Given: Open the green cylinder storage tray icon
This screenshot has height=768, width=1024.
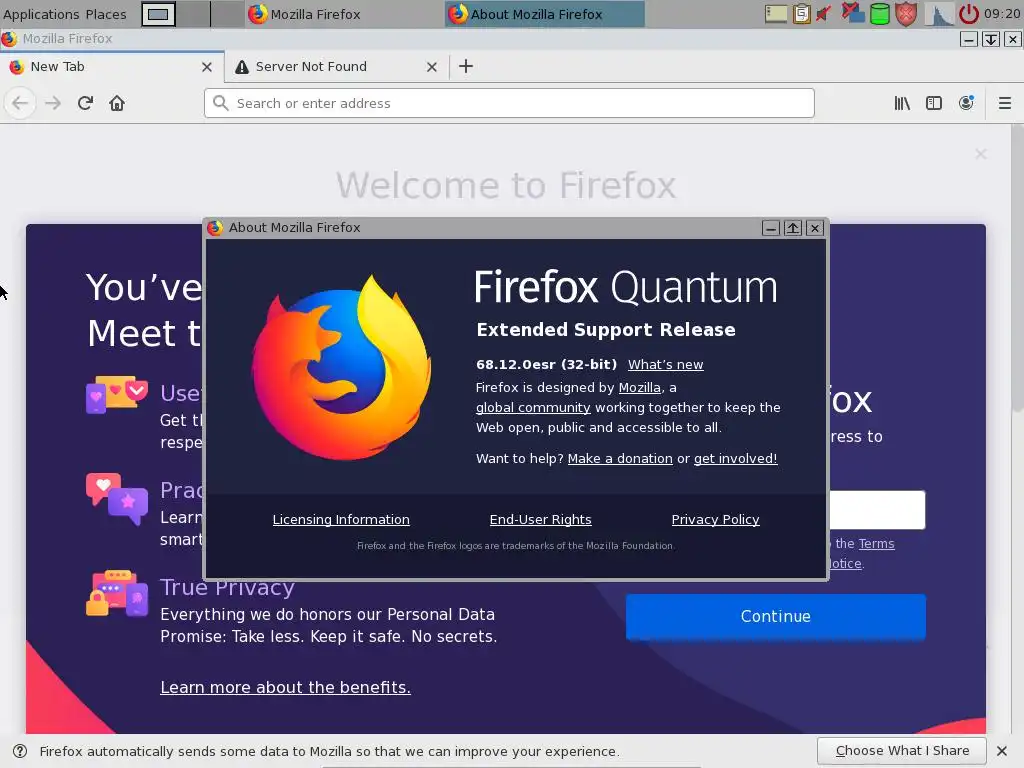Looking at the screenshot, I should (x=880, y=14).
